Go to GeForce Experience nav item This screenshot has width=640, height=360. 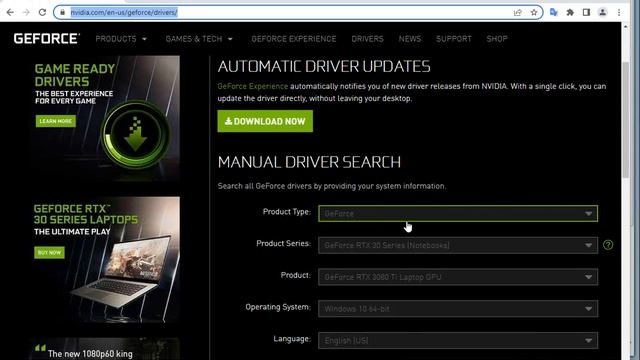click(293, 39)
